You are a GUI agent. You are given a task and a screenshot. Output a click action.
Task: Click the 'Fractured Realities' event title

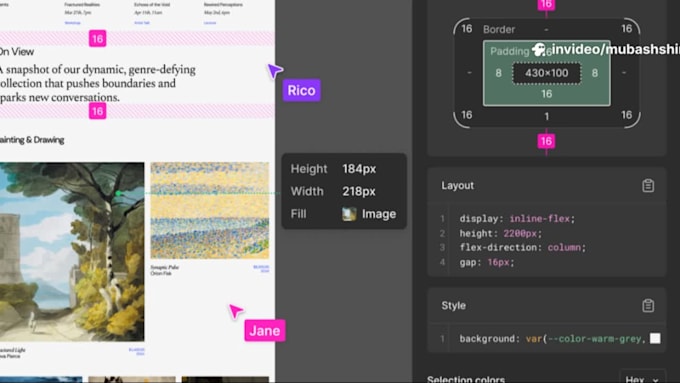pos(82,4)
